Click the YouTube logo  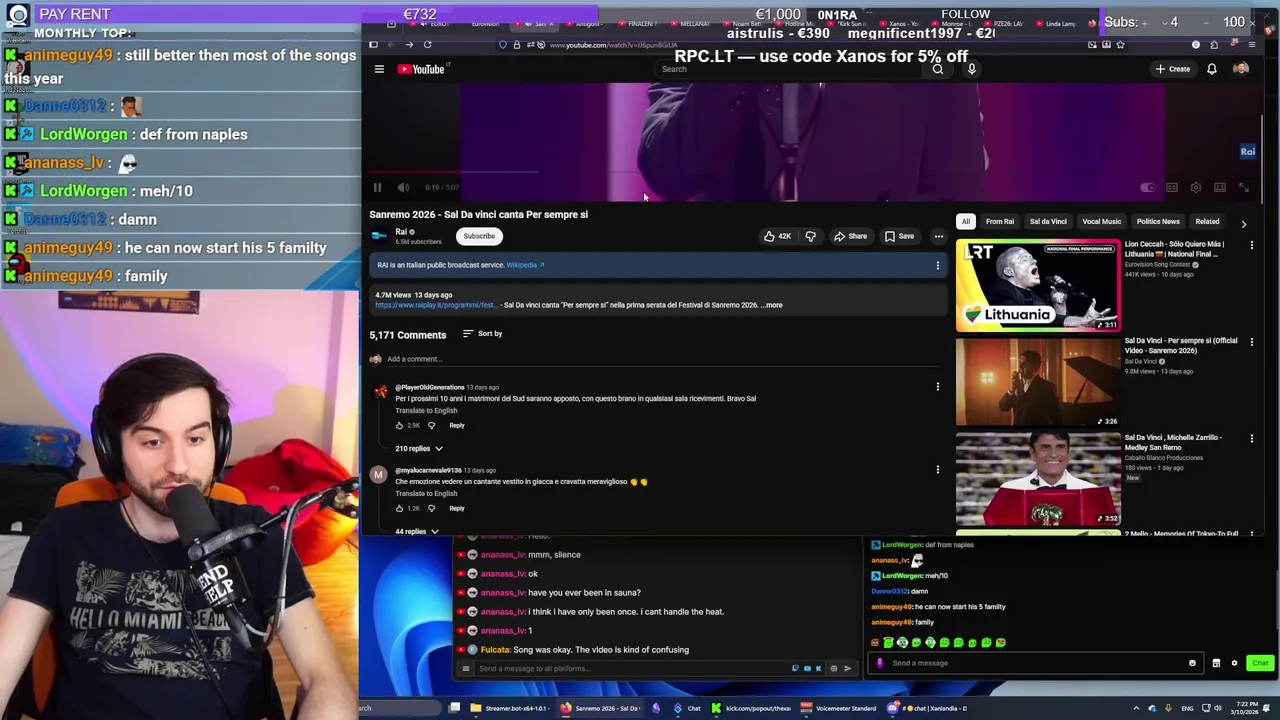422,69
